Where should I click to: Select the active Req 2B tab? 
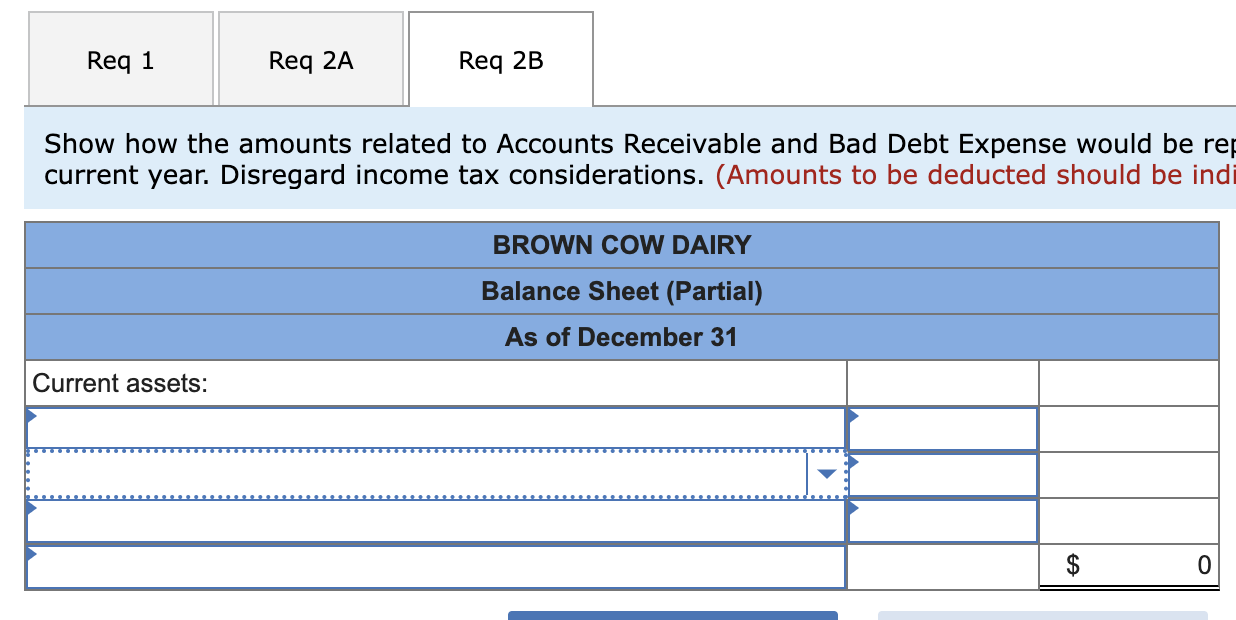500,59
